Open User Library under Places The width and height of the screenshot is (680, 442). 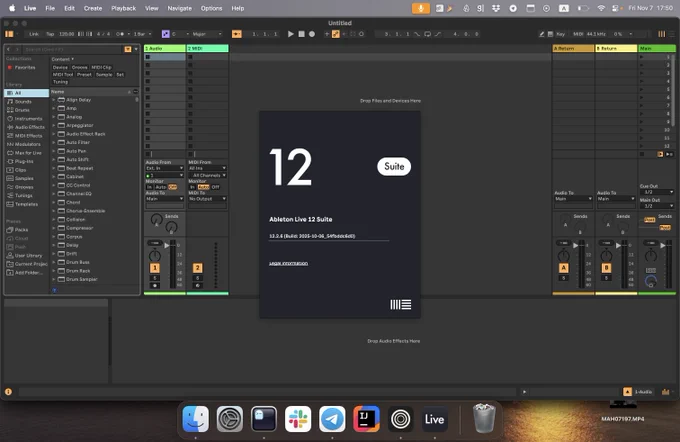click(x=28, y=255)
